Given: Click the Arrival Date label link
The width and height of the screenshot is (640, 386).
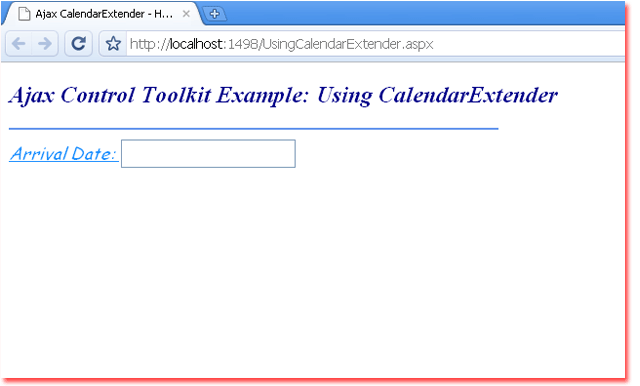Looking at the screenshot, I should [x=64, y=154].
